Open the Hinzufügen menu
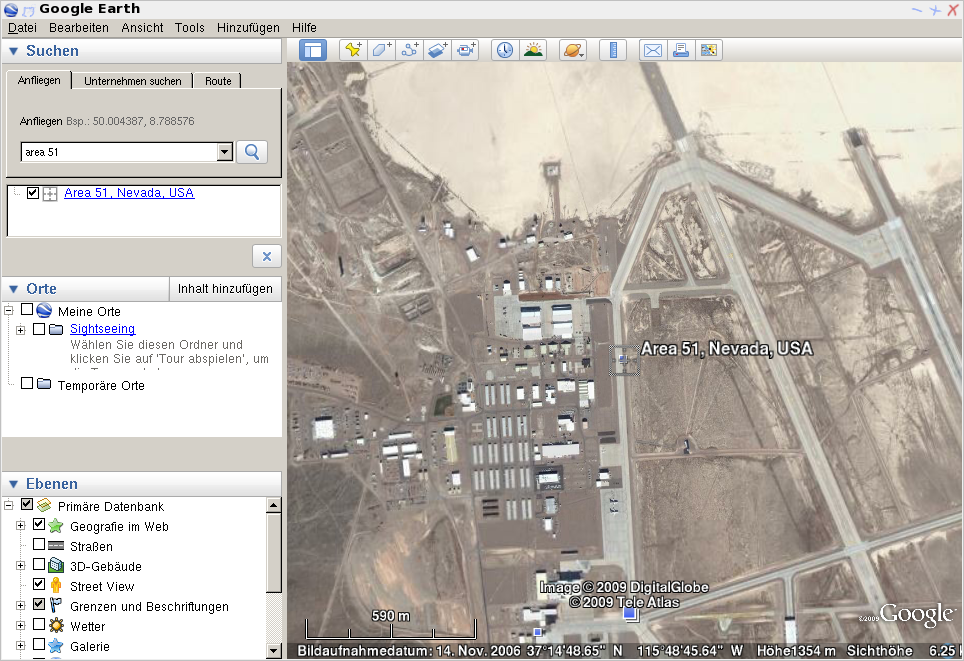Screen dimensions: 964x661 (248, 28)
